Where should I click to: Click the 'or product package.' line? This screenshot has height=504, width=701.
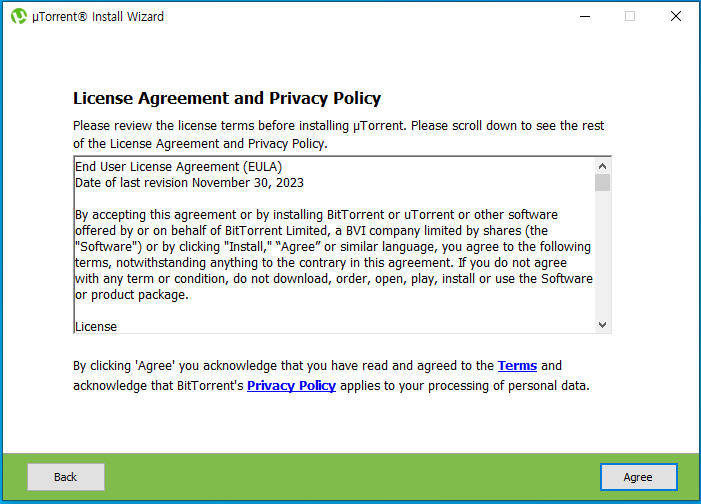pos(132,295)
